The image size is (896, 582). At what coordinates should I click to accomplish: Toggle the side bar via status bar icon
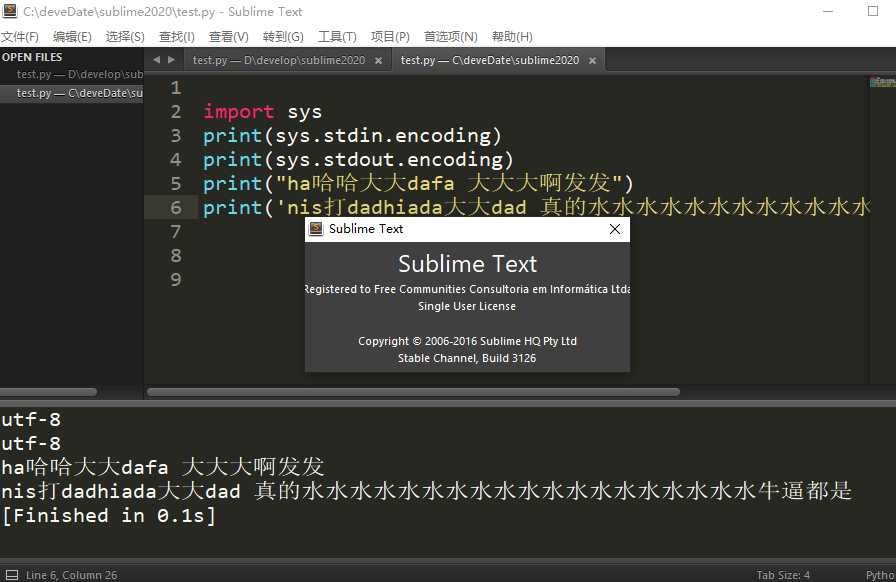tap(12, 575)
